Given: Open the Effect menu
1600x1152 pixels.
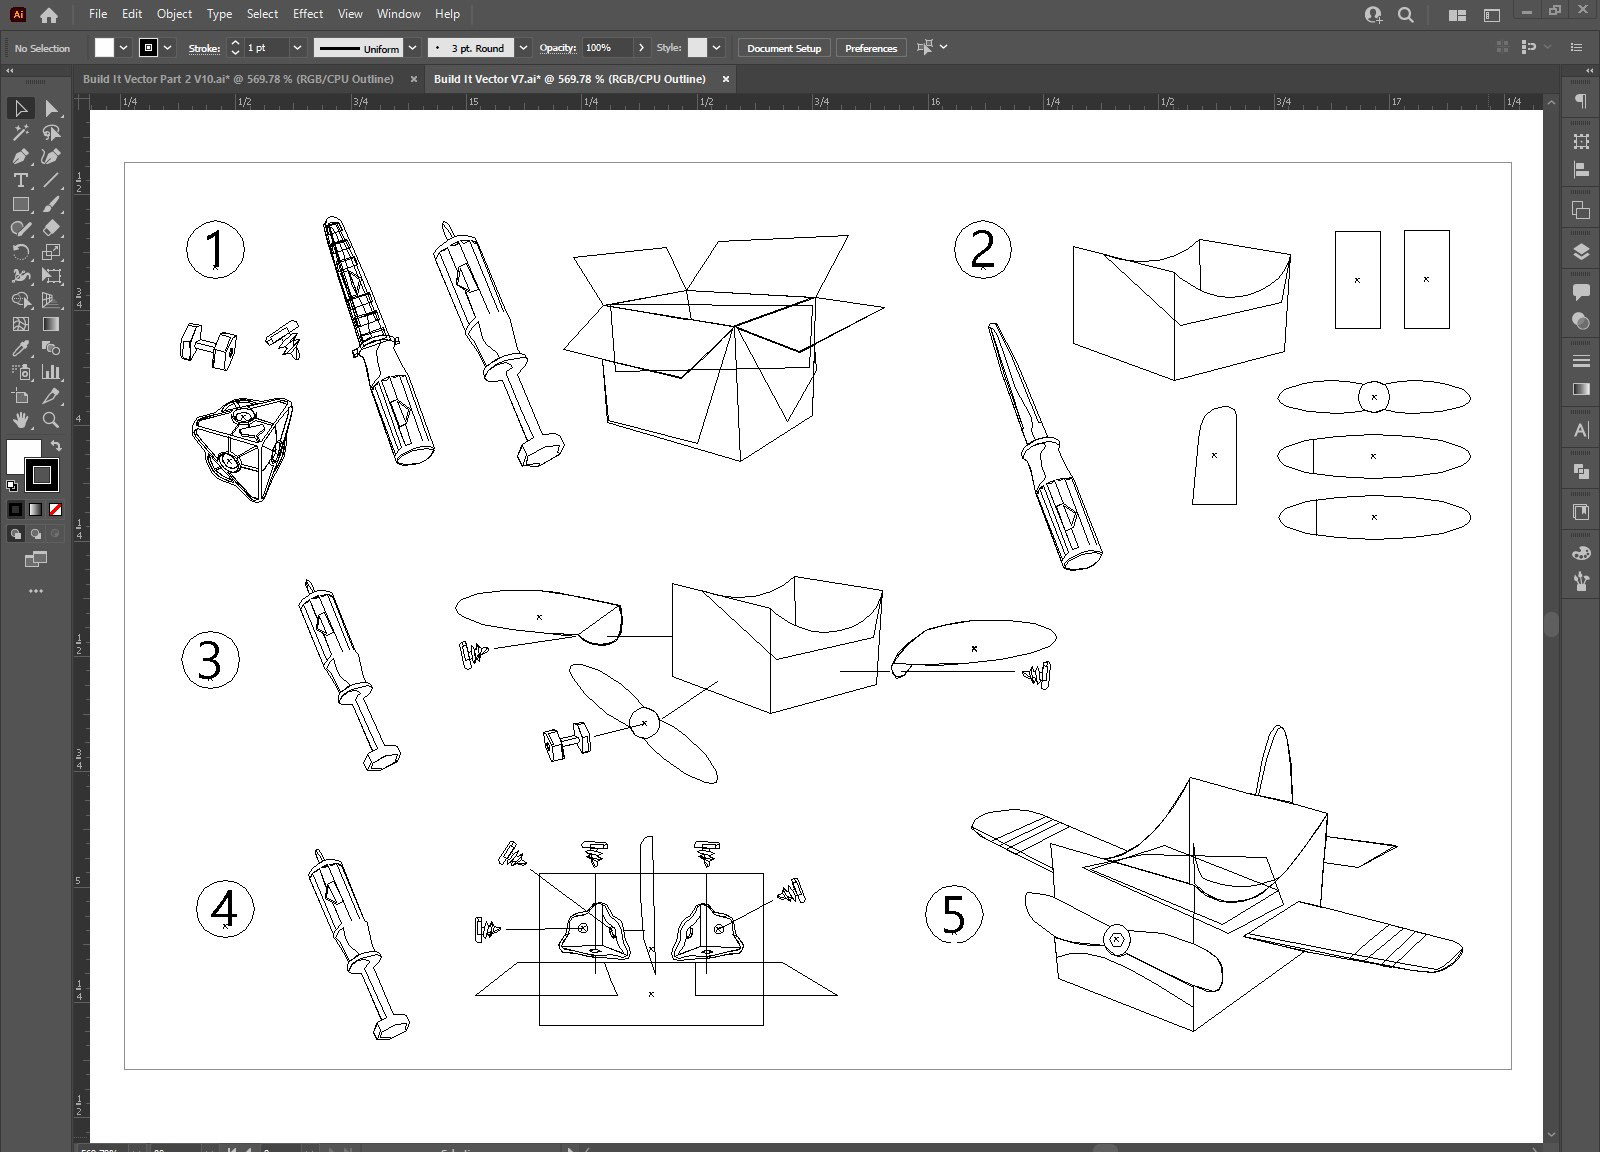Looking at the screenshot, I should 308,14.
